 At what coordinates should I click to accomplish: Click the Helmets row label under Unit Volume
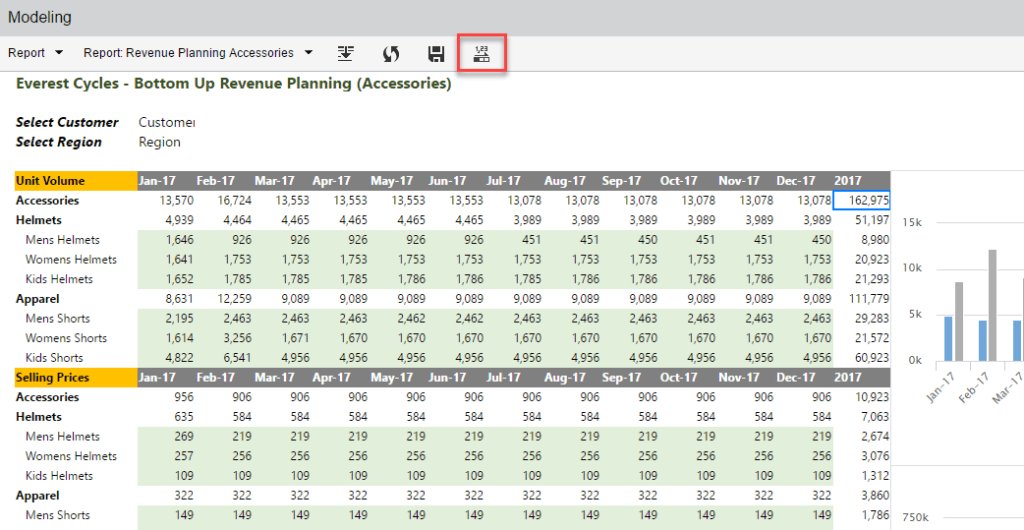pos(39,220)
